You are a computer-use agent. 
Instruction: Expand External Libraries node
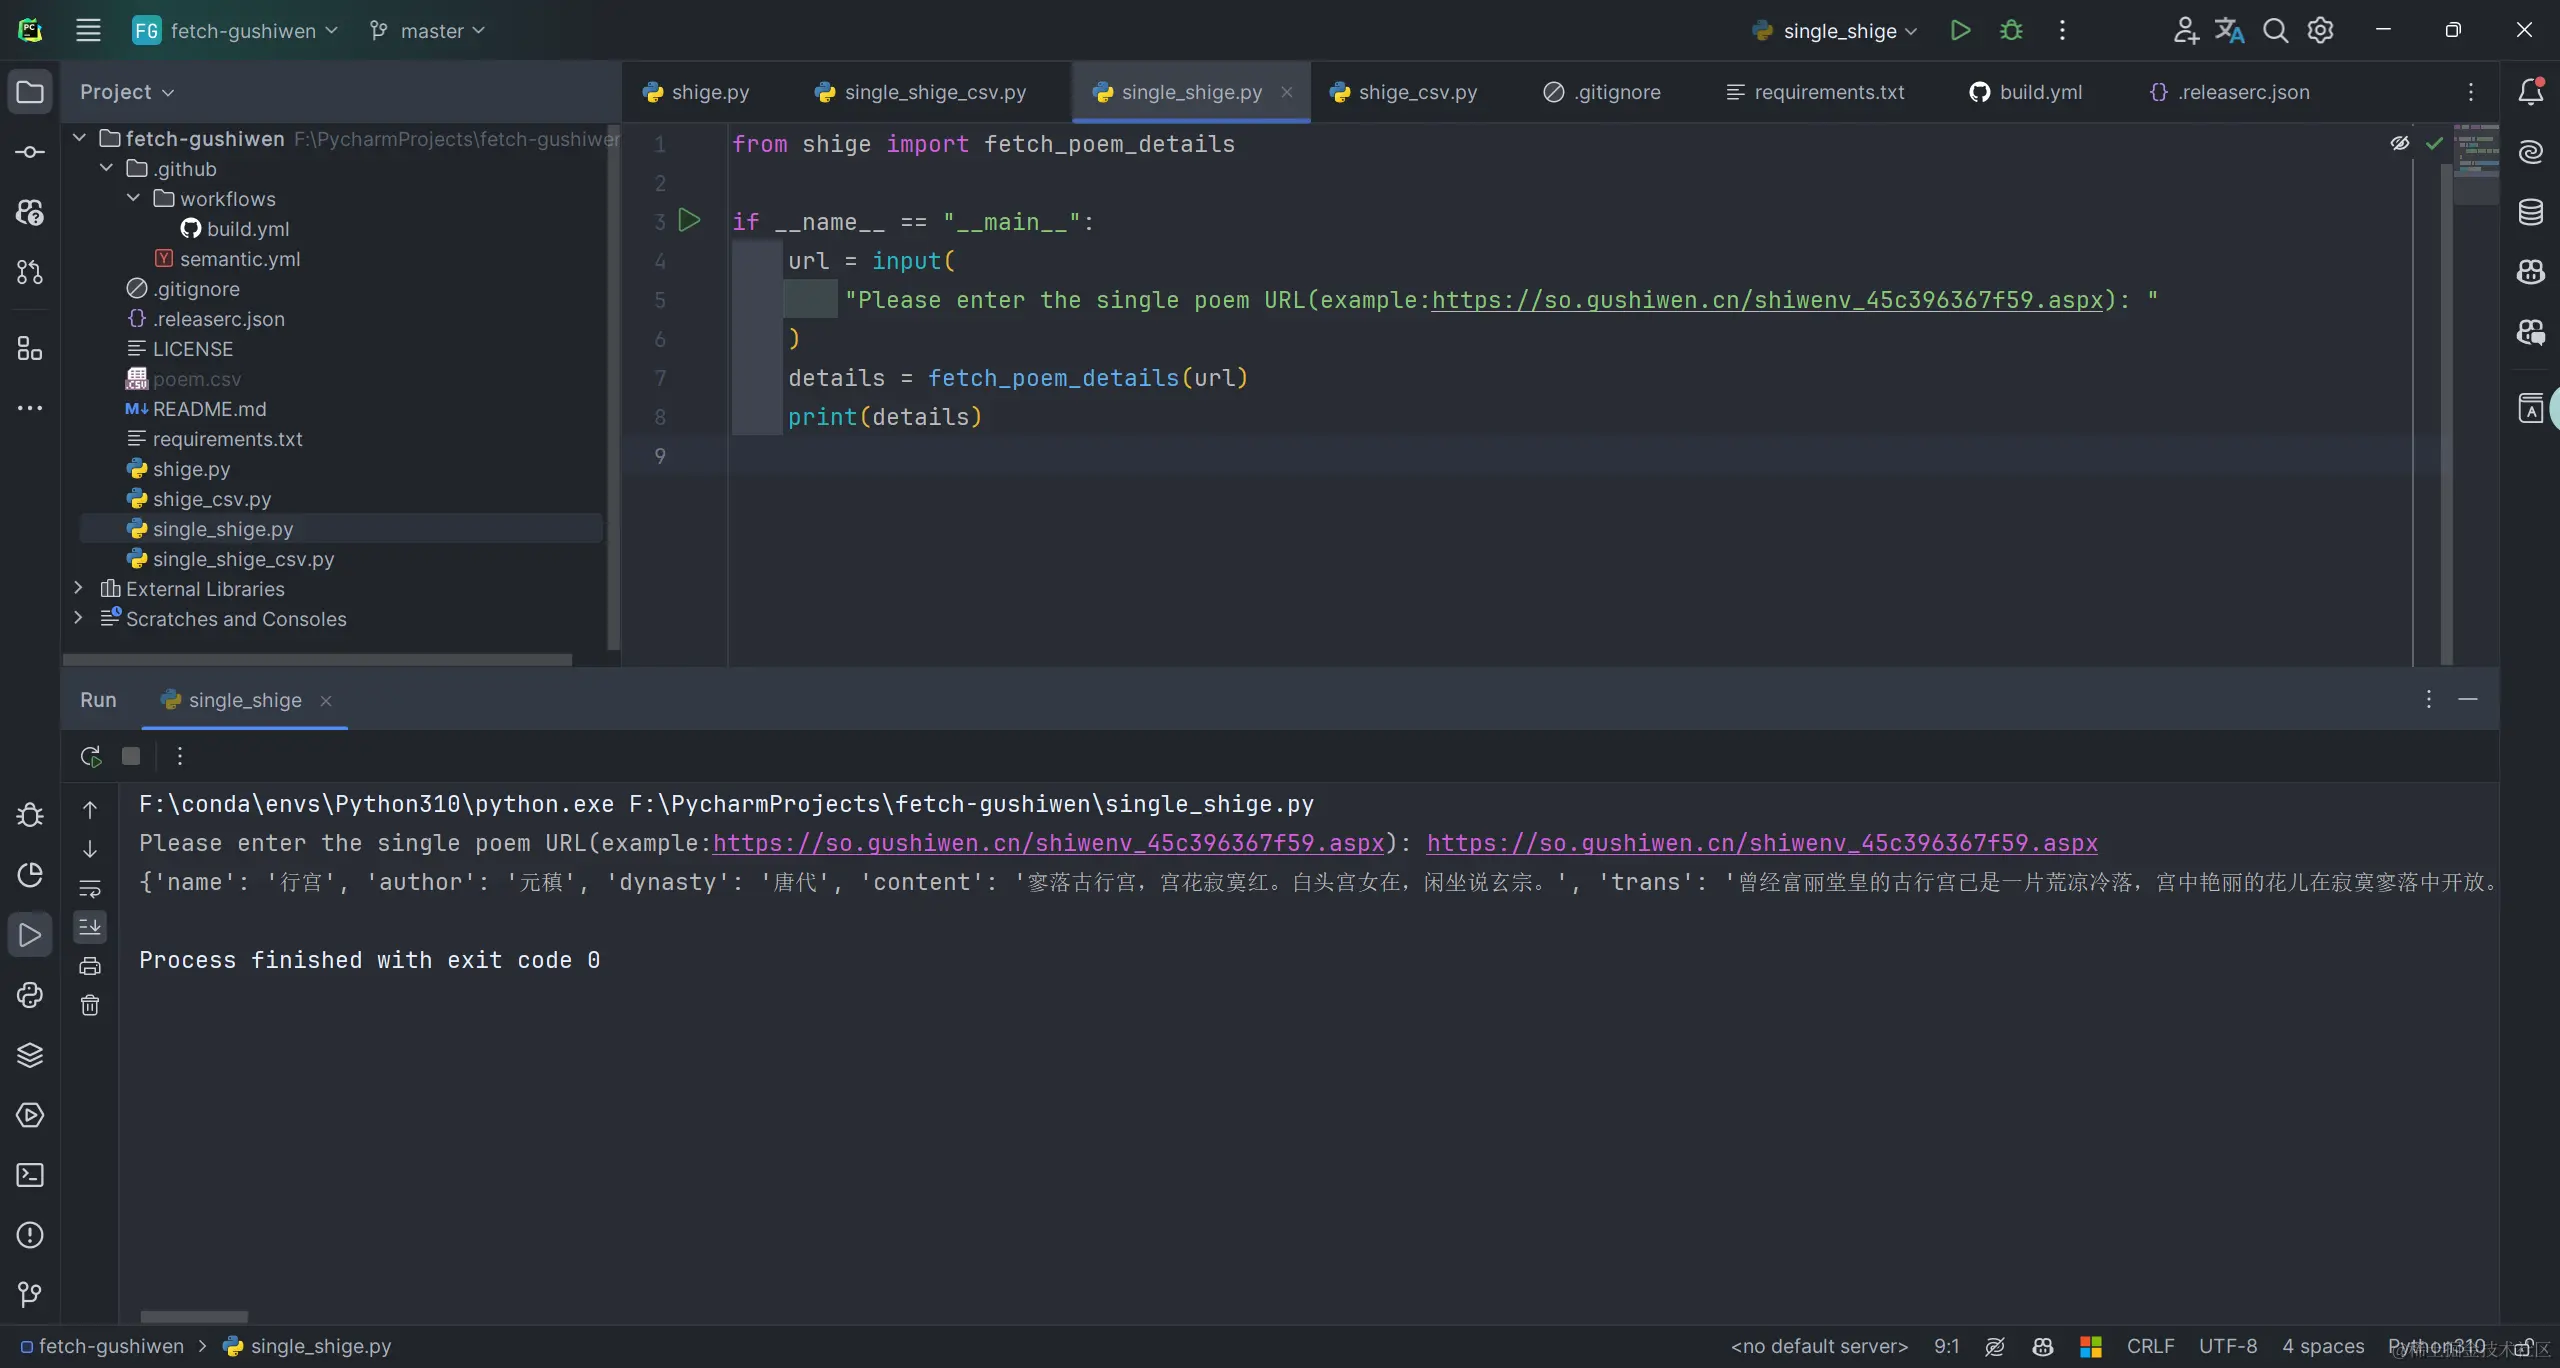79,588
